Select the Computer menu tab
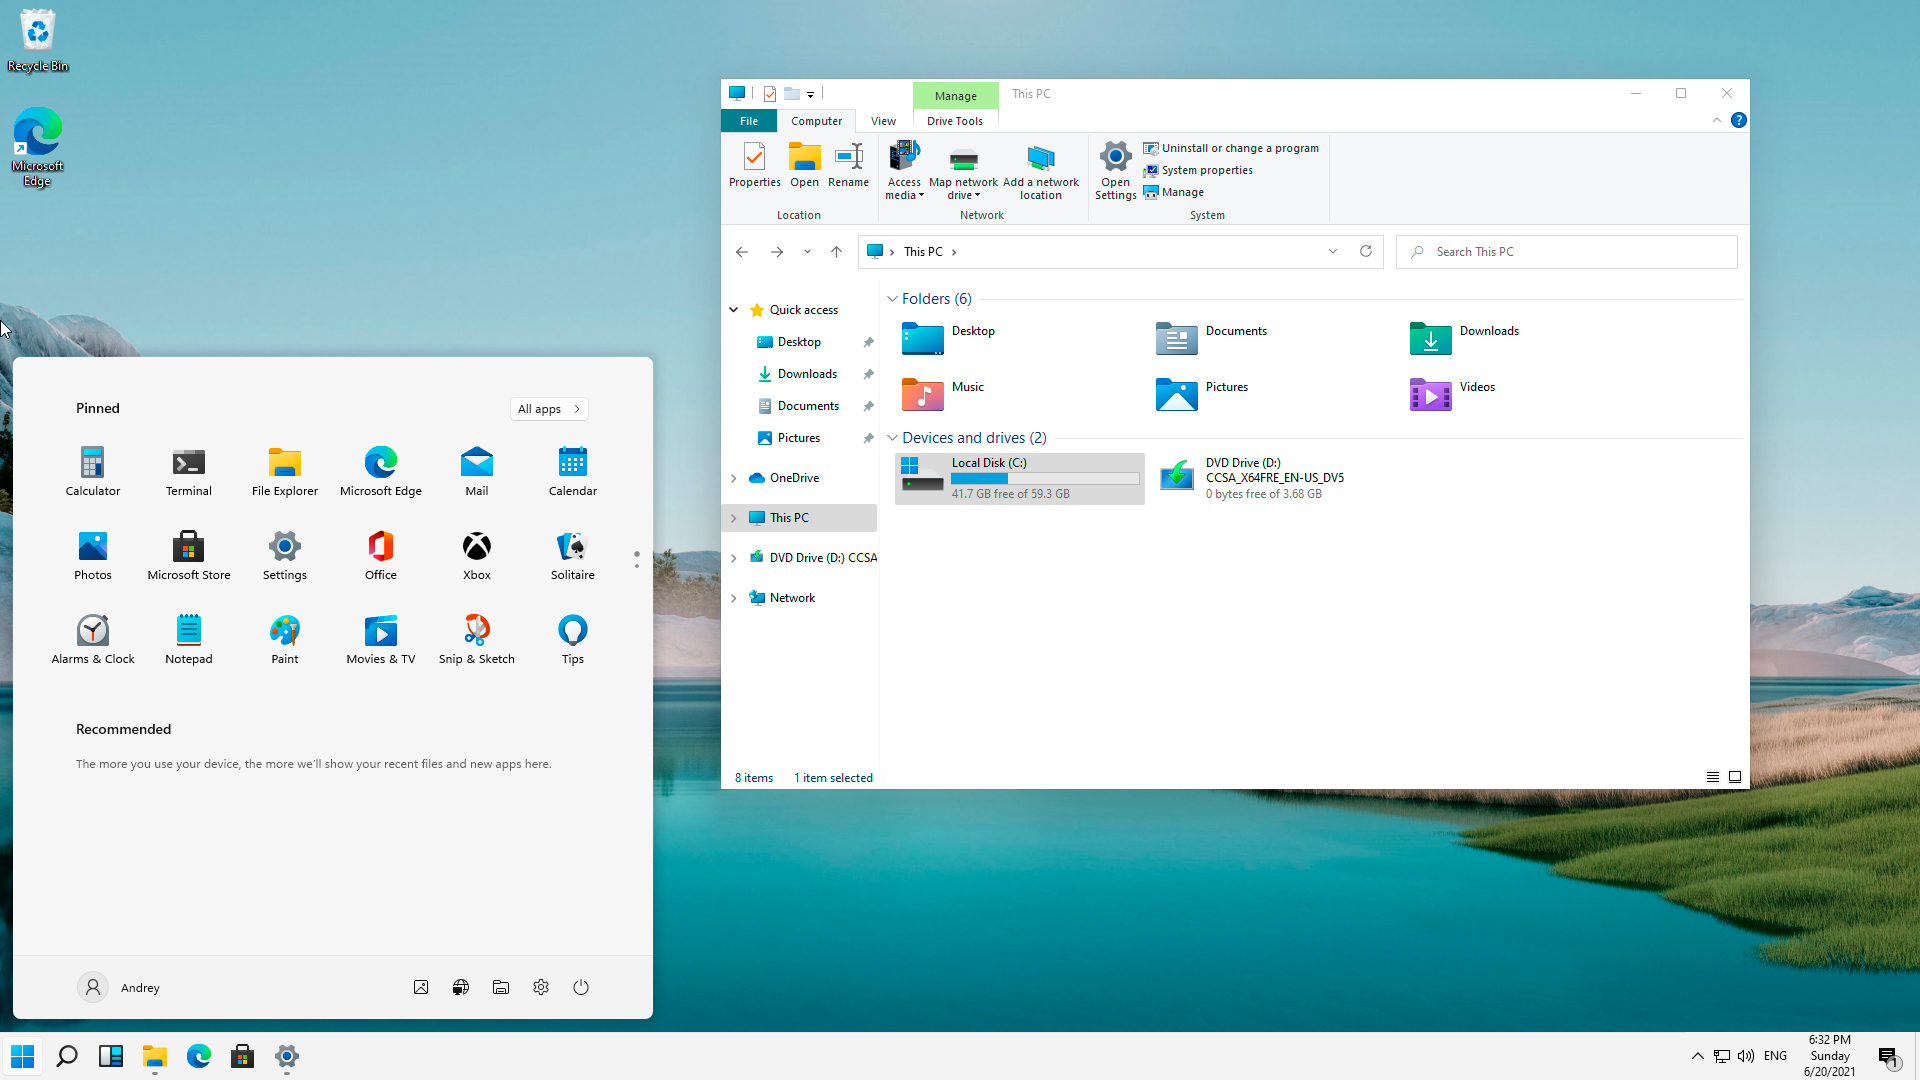The height and width of the screenshot is (1080, 1920). pos(816,120)
